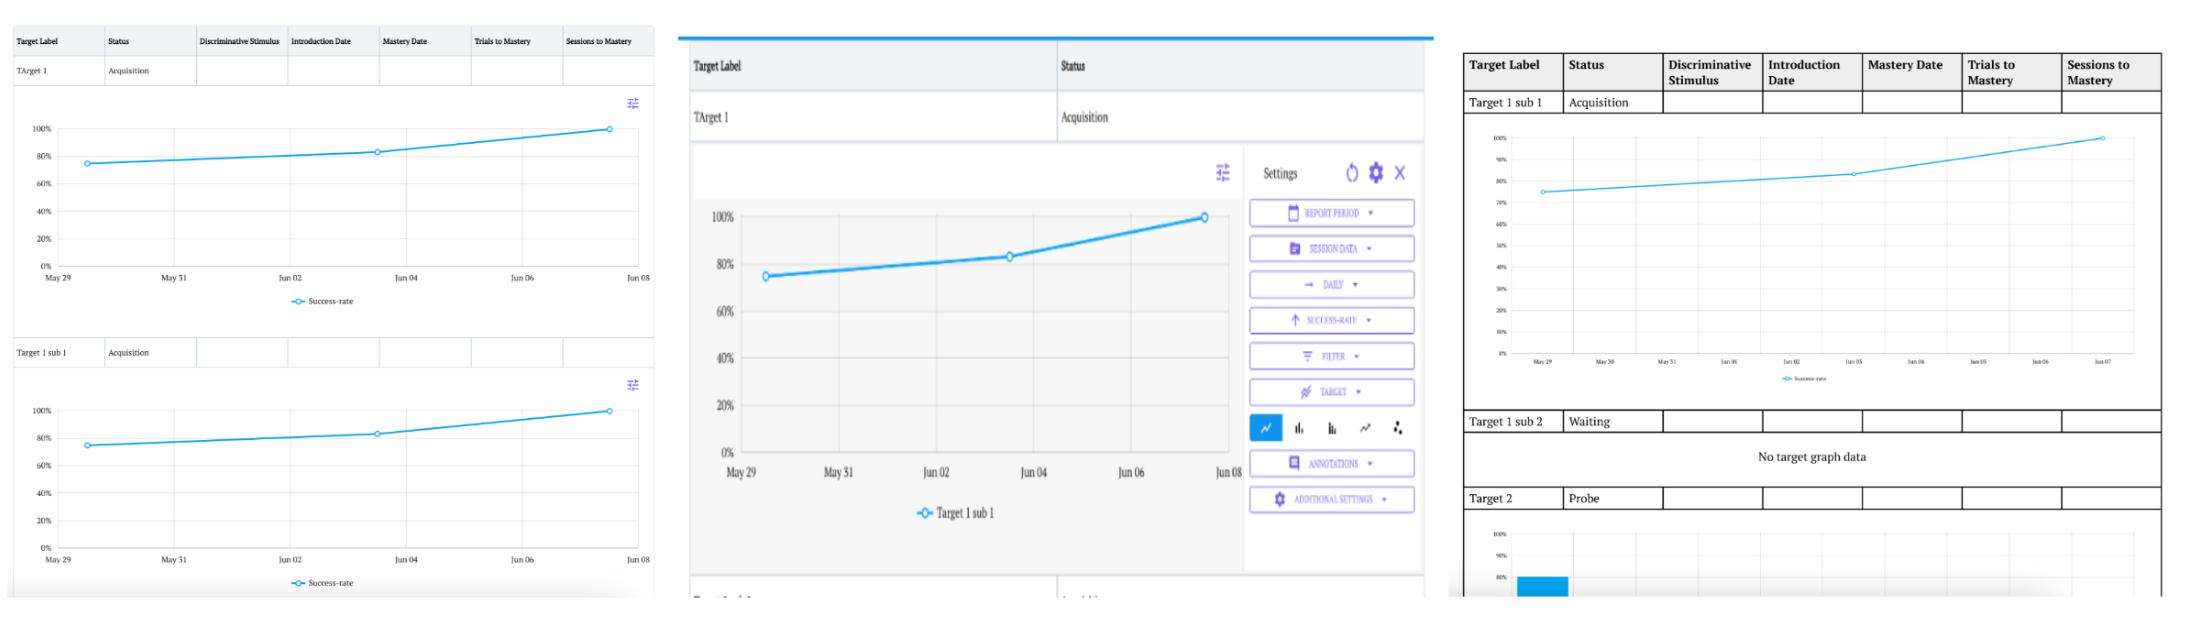Open the gear icon in Settings header

tap(1376, 173)
